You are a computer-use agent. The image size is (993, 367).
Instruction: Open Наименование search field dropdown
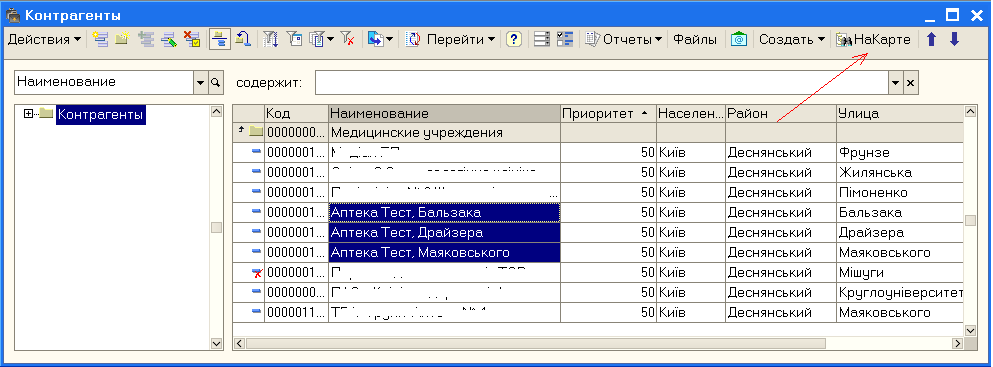[x=201, y=82]
